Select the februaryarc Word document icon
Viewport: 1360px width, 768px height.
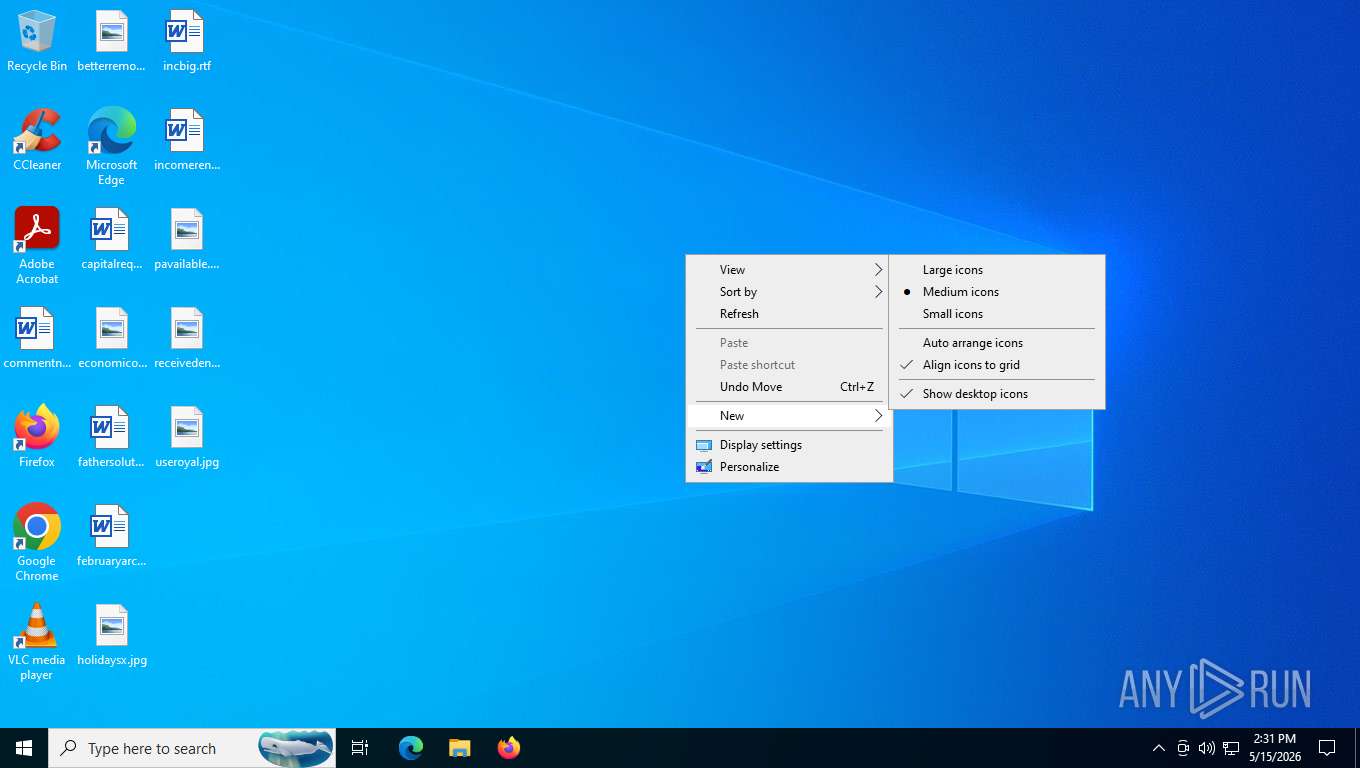[x=112, y=536]
